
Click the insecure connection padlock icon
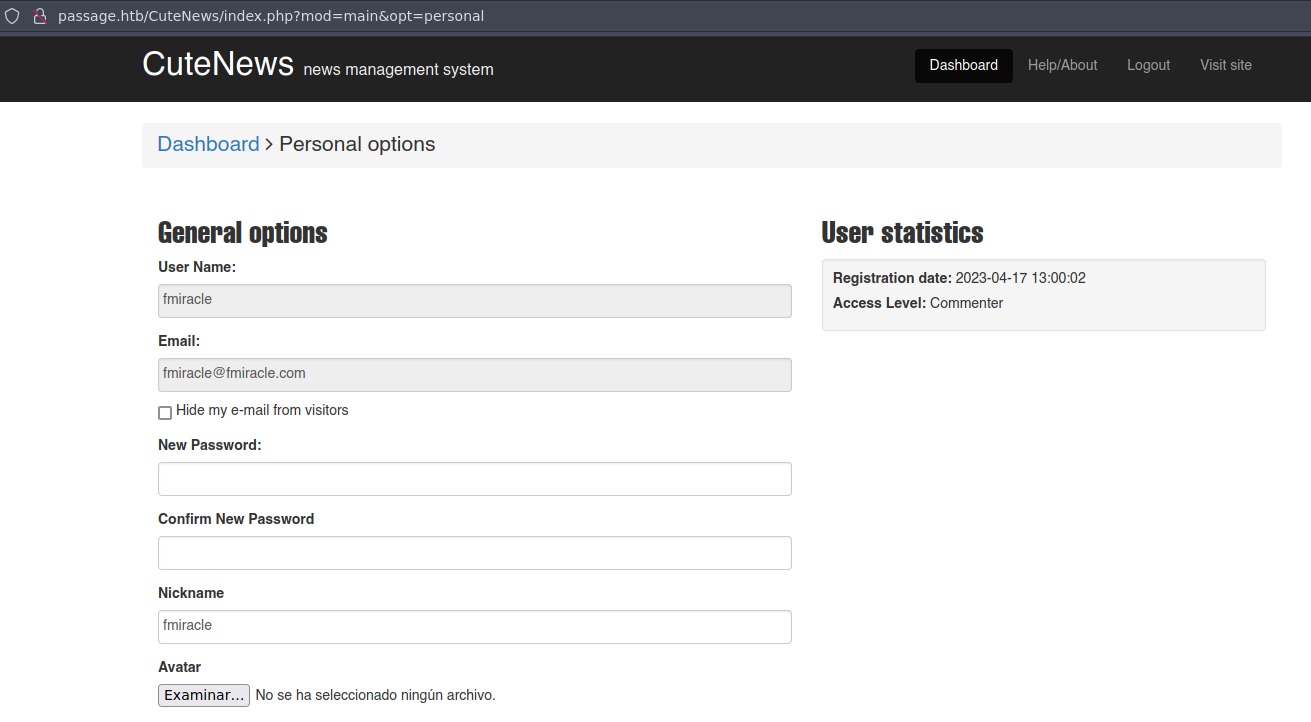[40, 16]
